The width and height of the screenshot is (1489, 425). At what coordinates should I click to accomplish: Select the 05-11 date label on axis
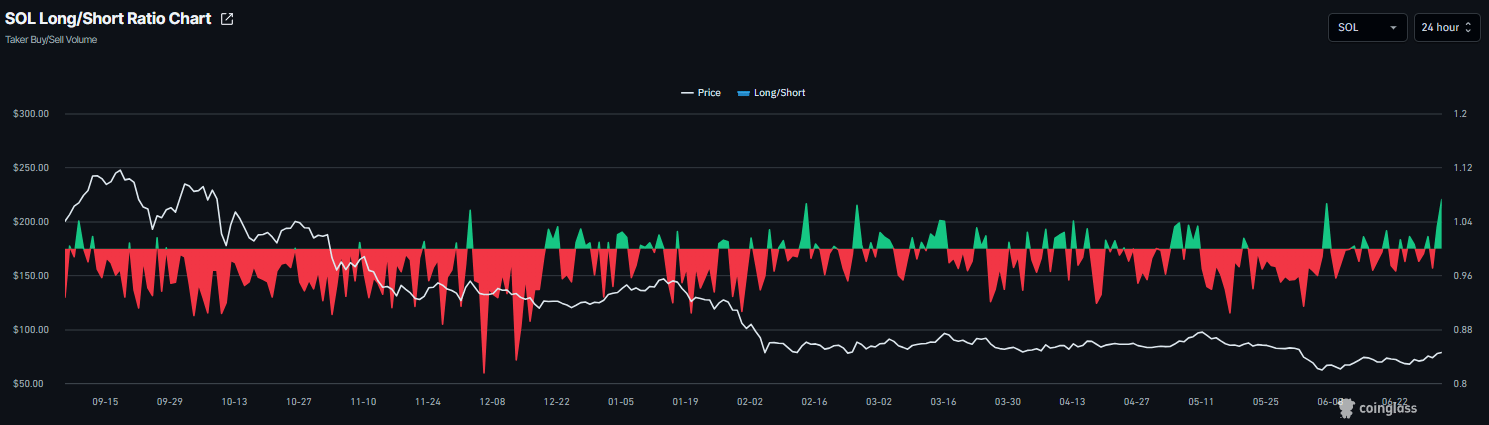pos(1201,401)
